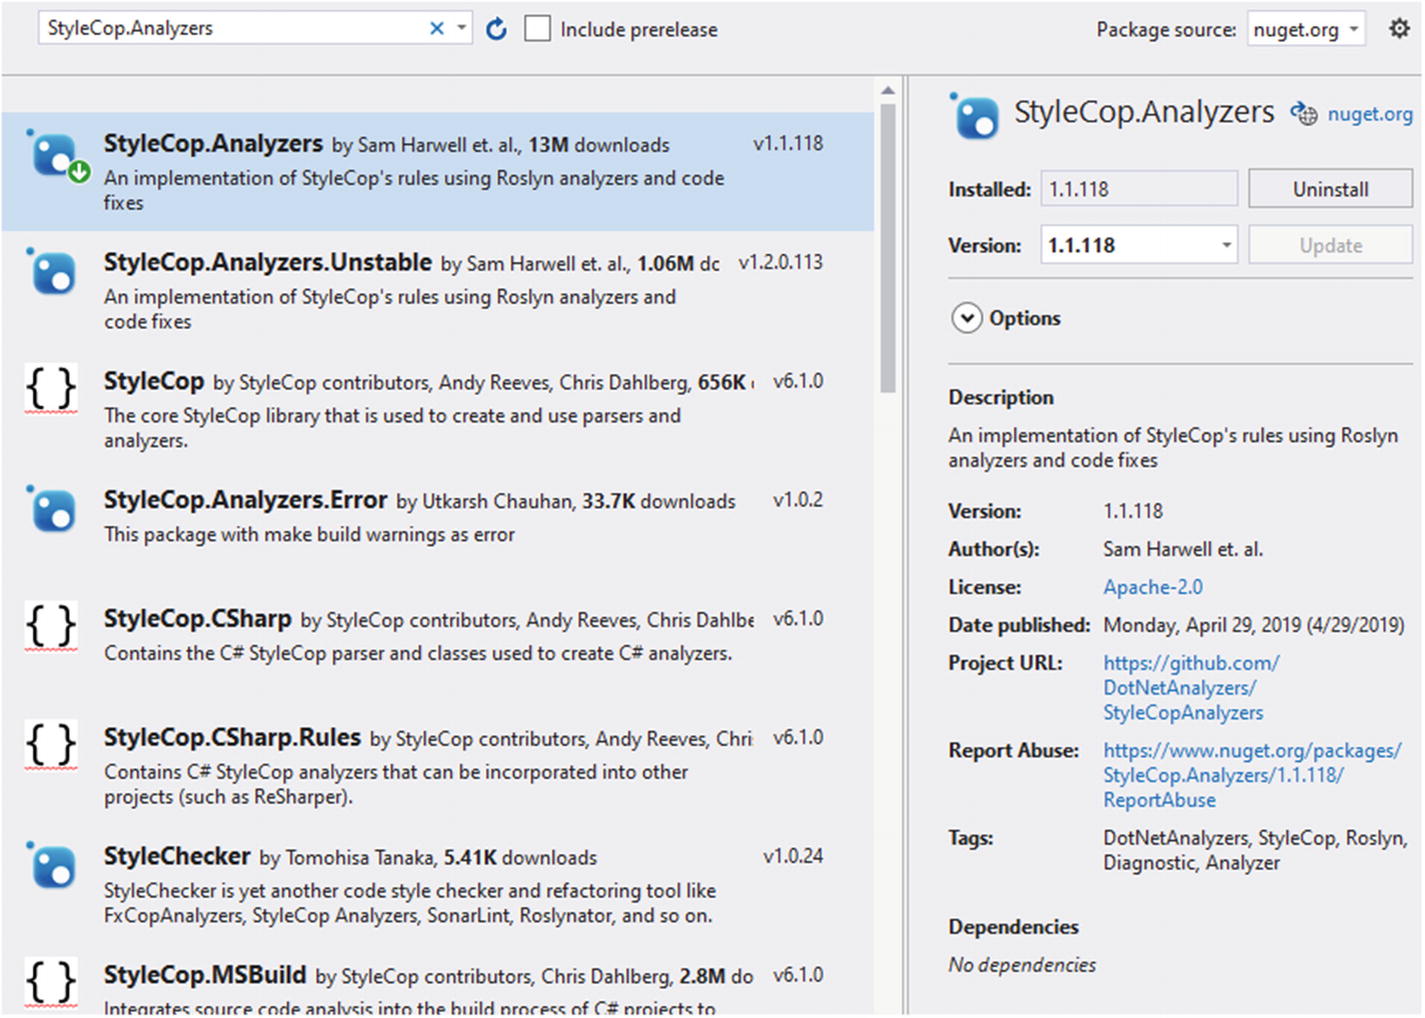Viewport: 1425px width, 1018px height.
Task: Clear the search text with the X icon
Action: point(437,29)
